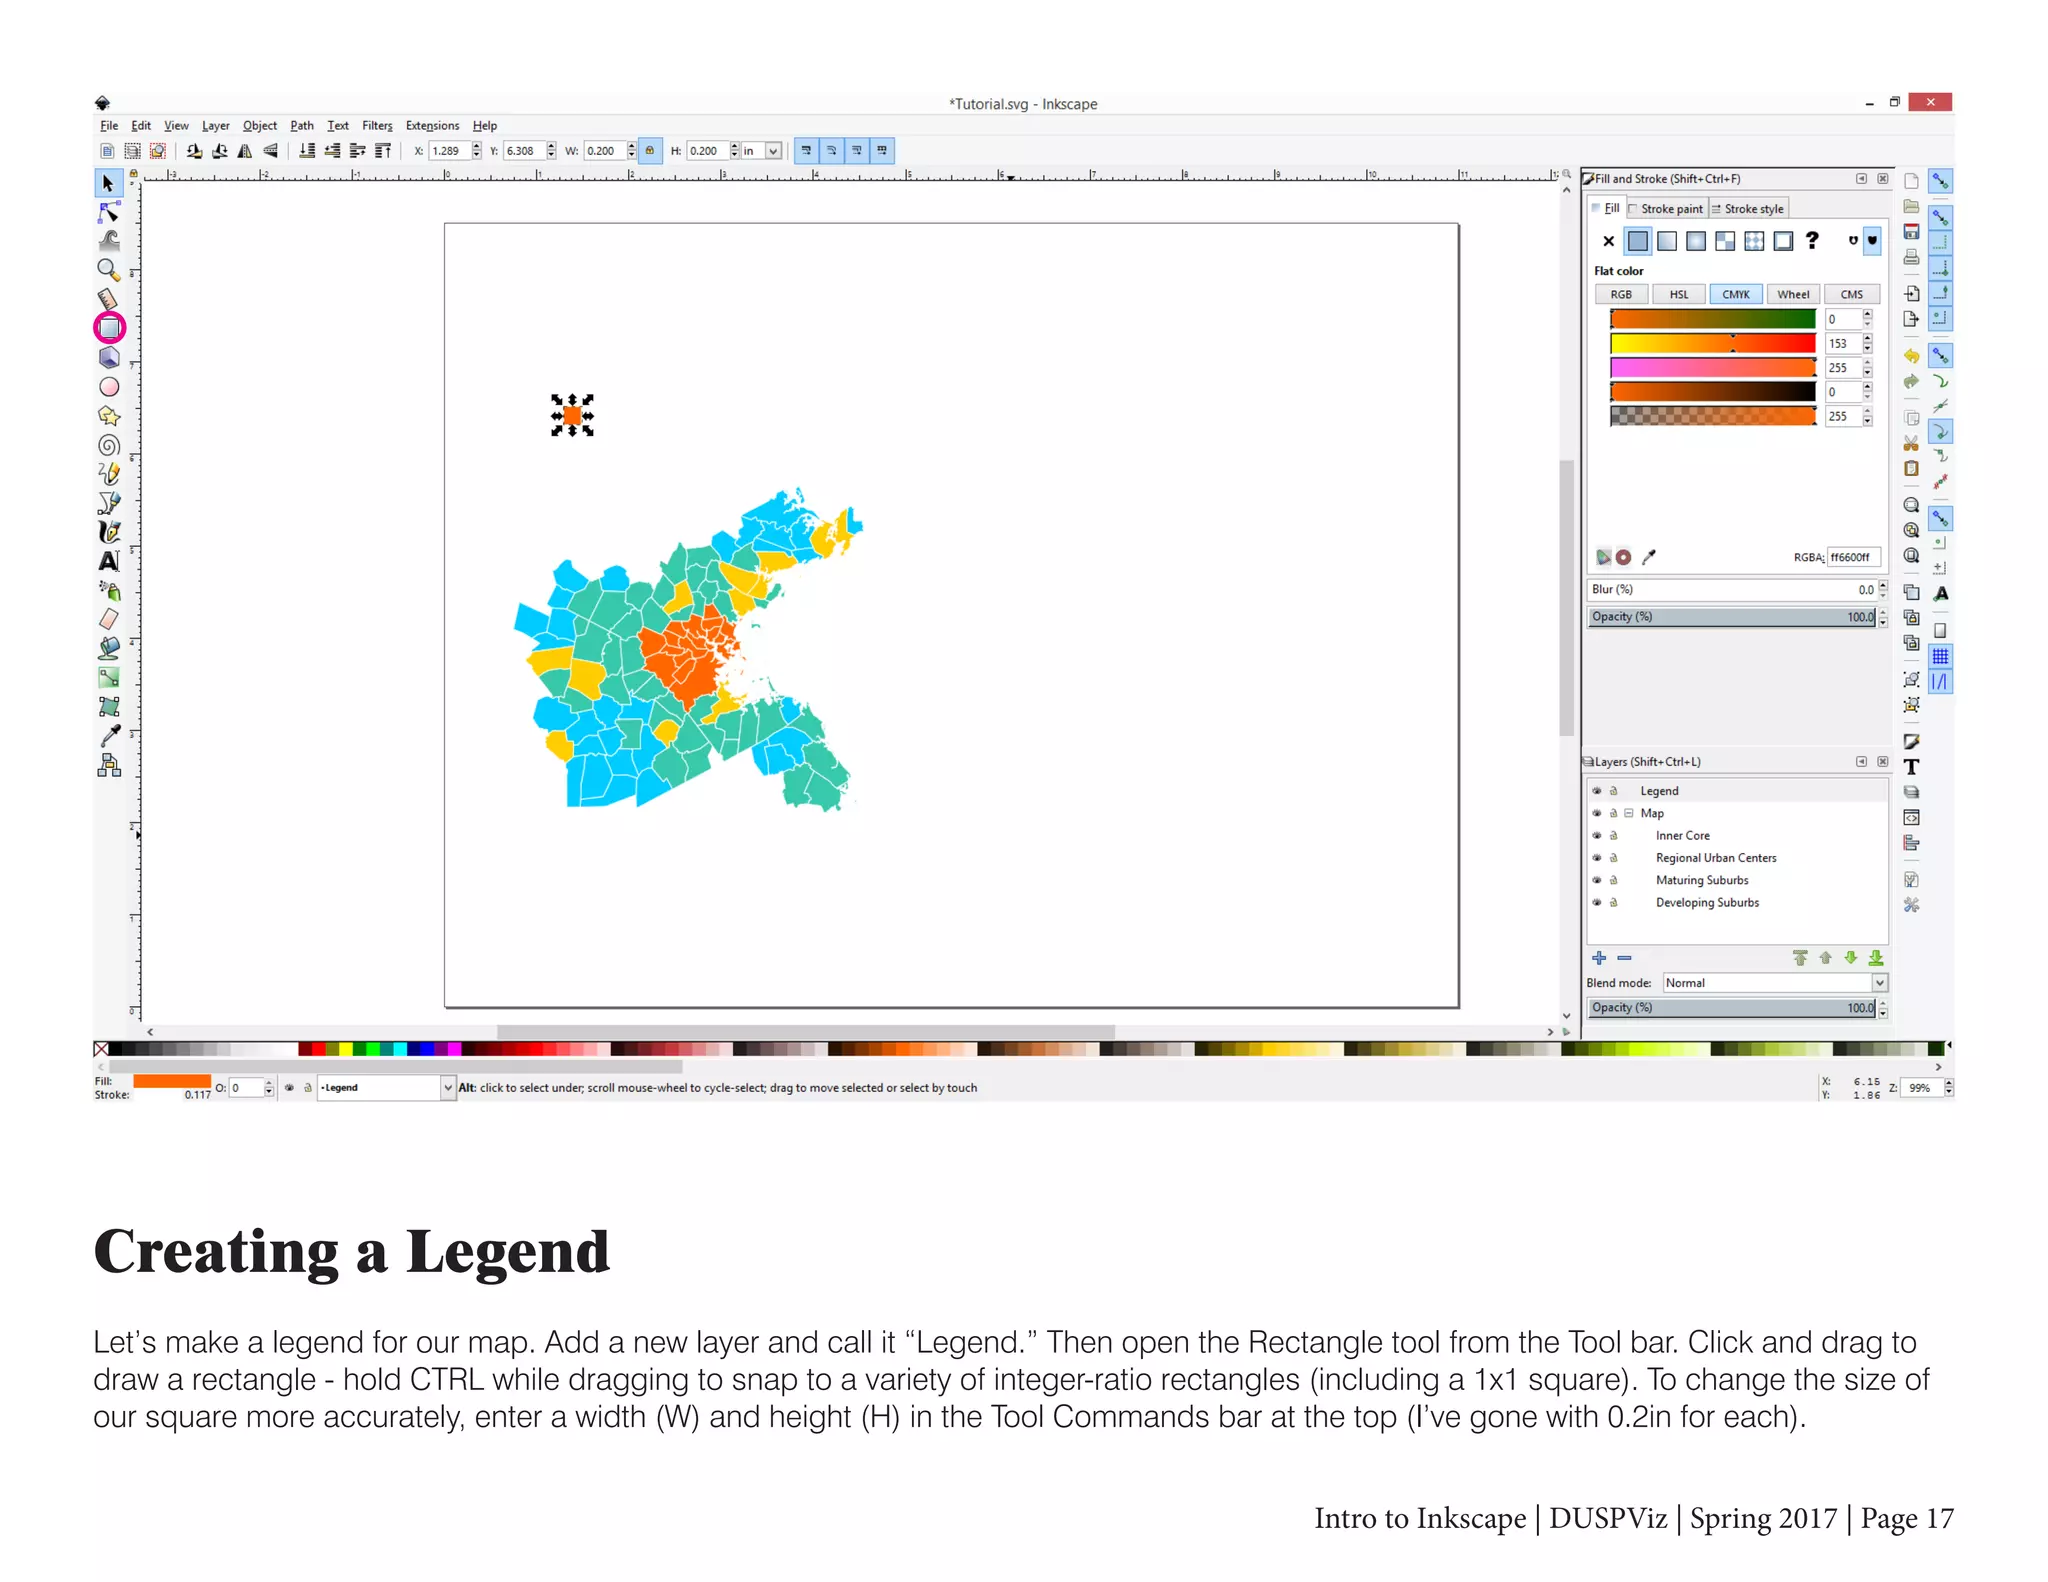
Task: Choose the Edit paths by nodes tool
Action: click(108, 213)
